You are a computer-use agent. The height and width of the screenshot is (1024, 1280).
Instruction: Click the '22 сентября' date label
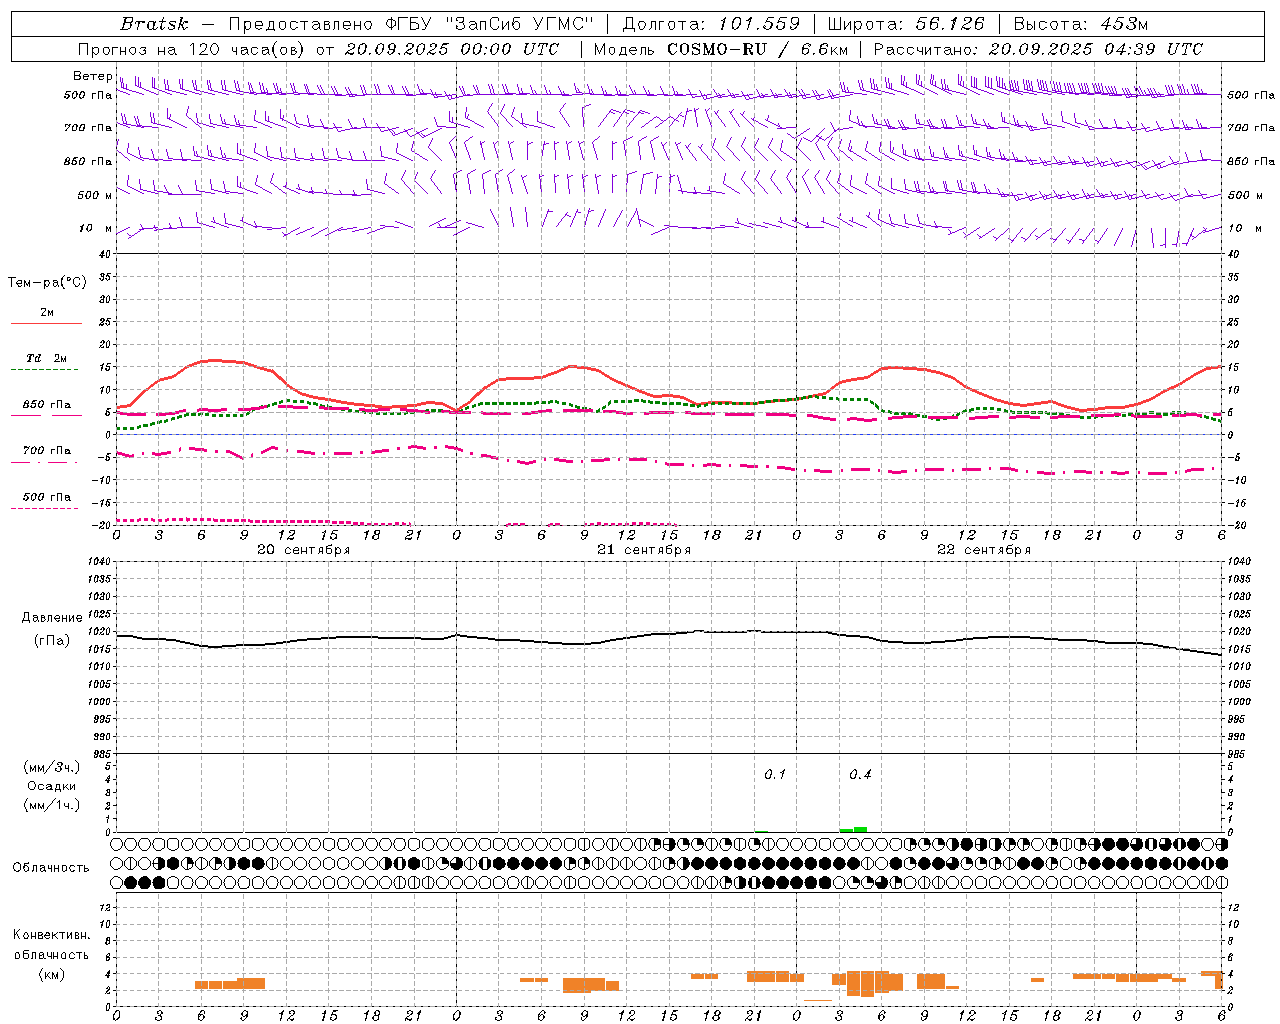coord(984,550)
